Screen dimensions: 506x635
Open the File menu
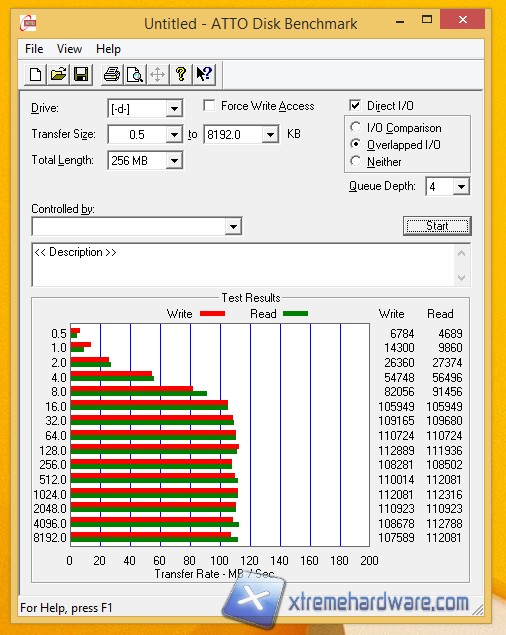tap(34, 49)
